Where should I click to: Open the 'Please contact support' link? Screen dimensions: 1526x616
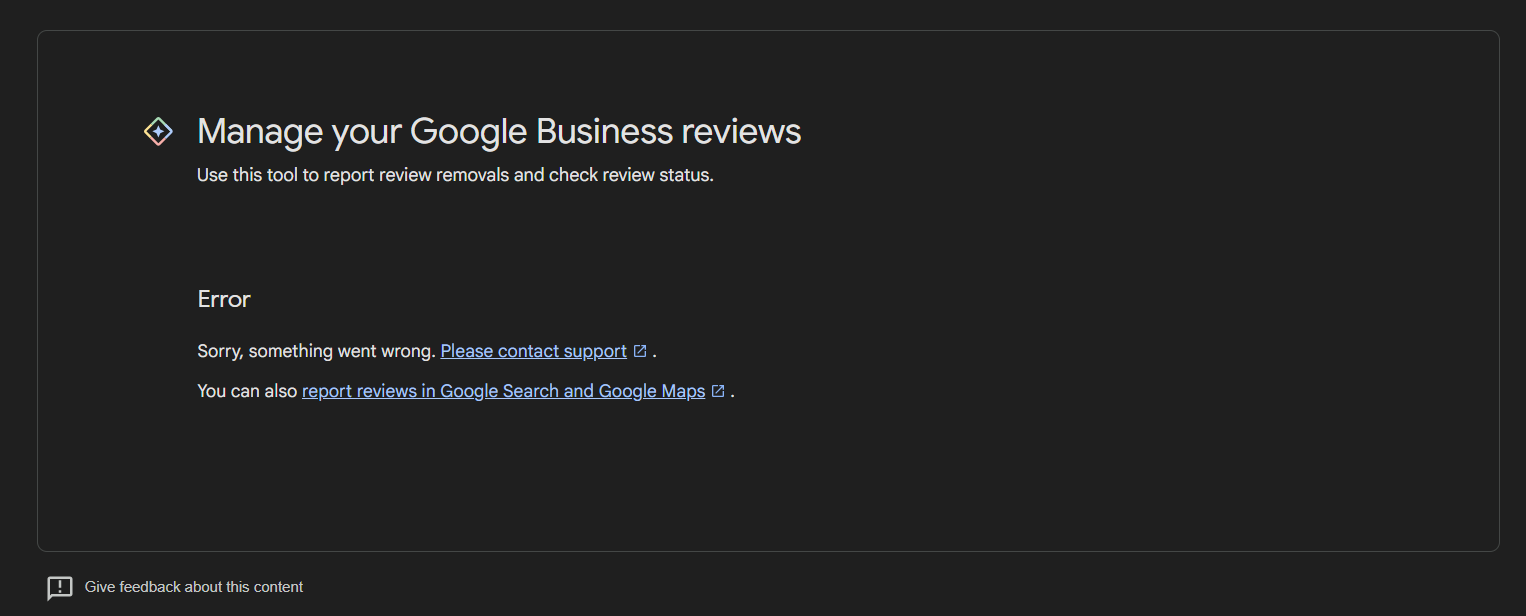tap(533, 351)
